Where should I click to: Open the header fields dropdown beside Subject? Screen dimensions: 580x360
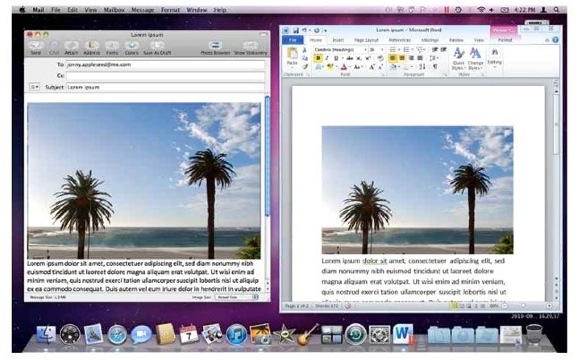(34, 87)
